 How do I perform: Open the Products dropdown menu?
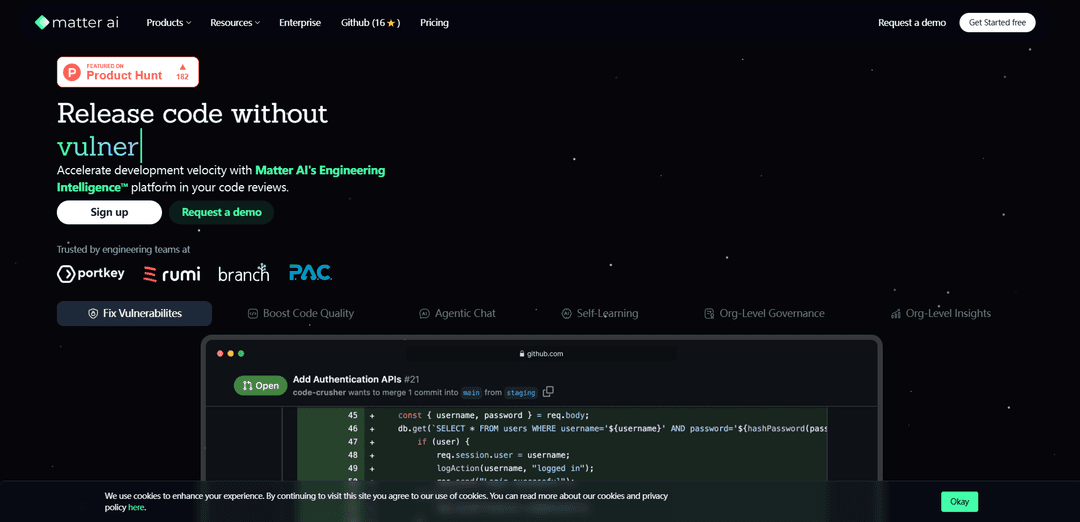click(x=169, y=23)
